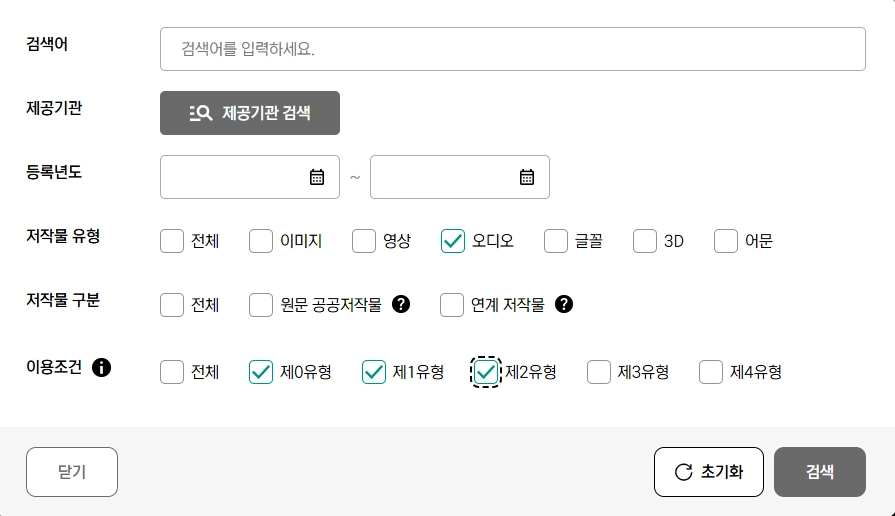Select the 글꼴 checkbox
Viewport: 895px width, 516px height.
556,241
